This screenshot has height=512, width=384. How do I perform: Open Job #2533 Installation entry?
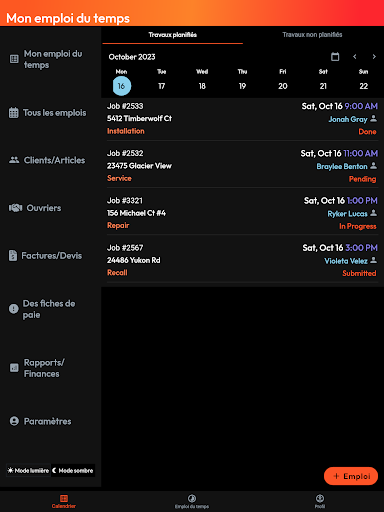[242, 118]
